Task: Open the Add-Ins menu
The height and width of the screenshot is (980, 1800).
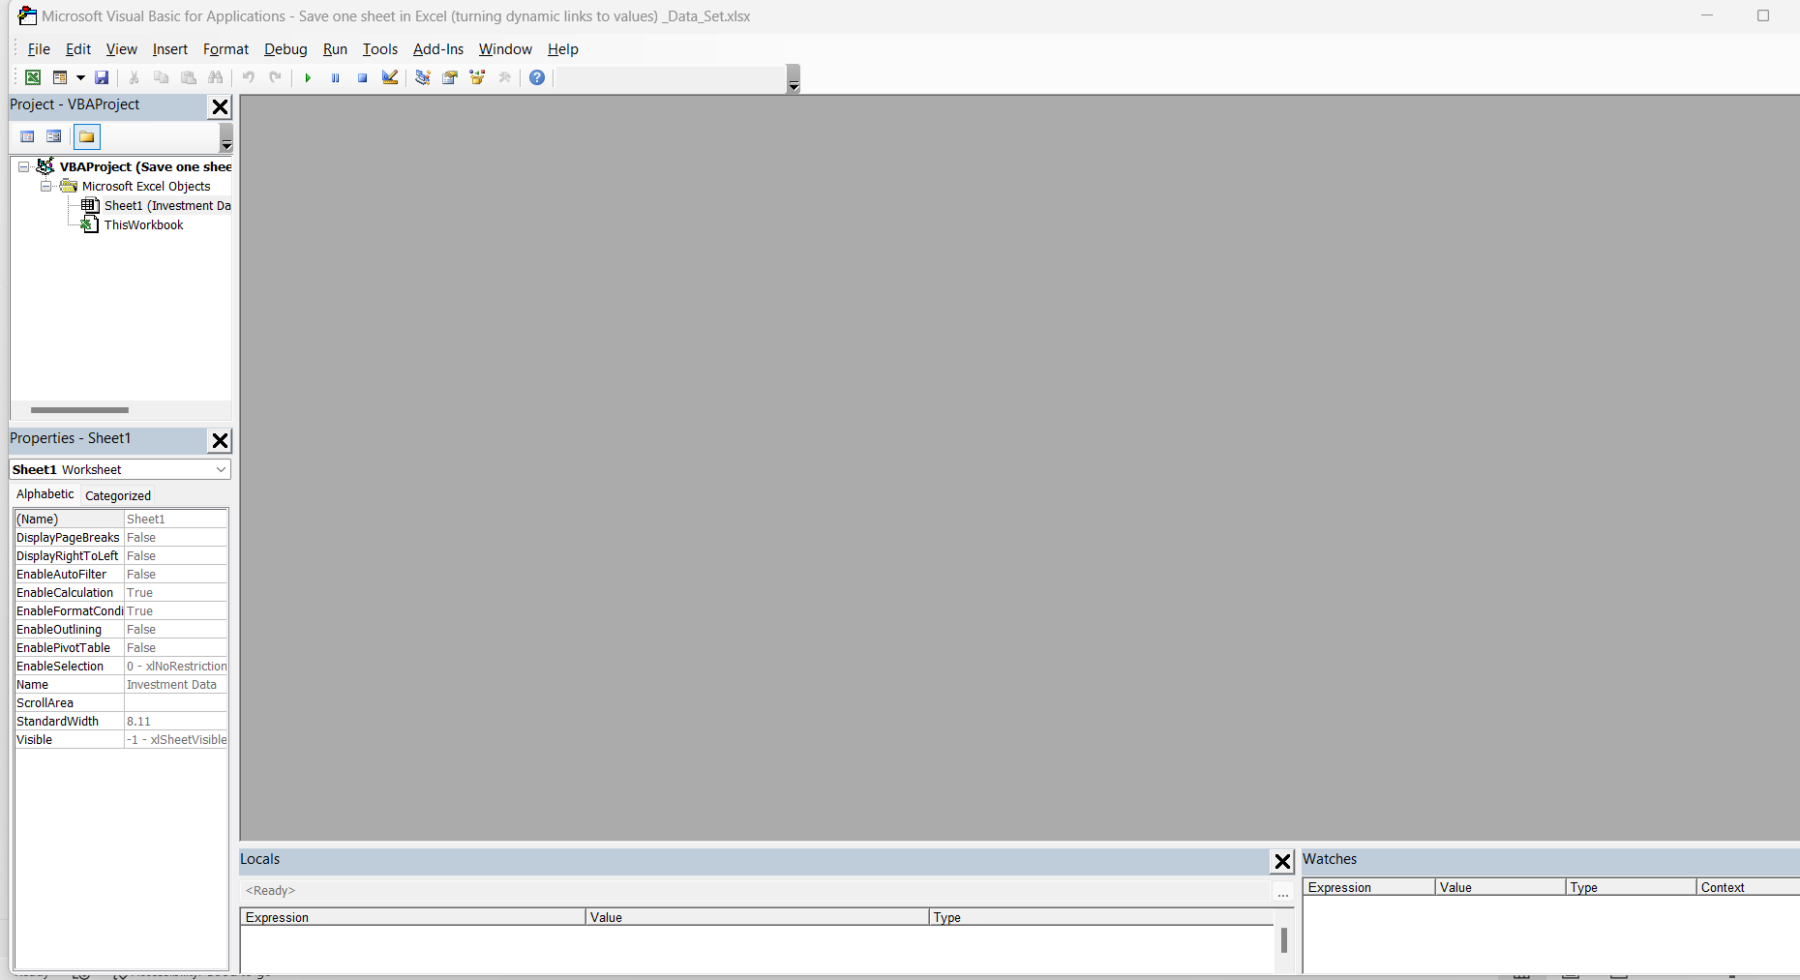Action: point(438,49)
